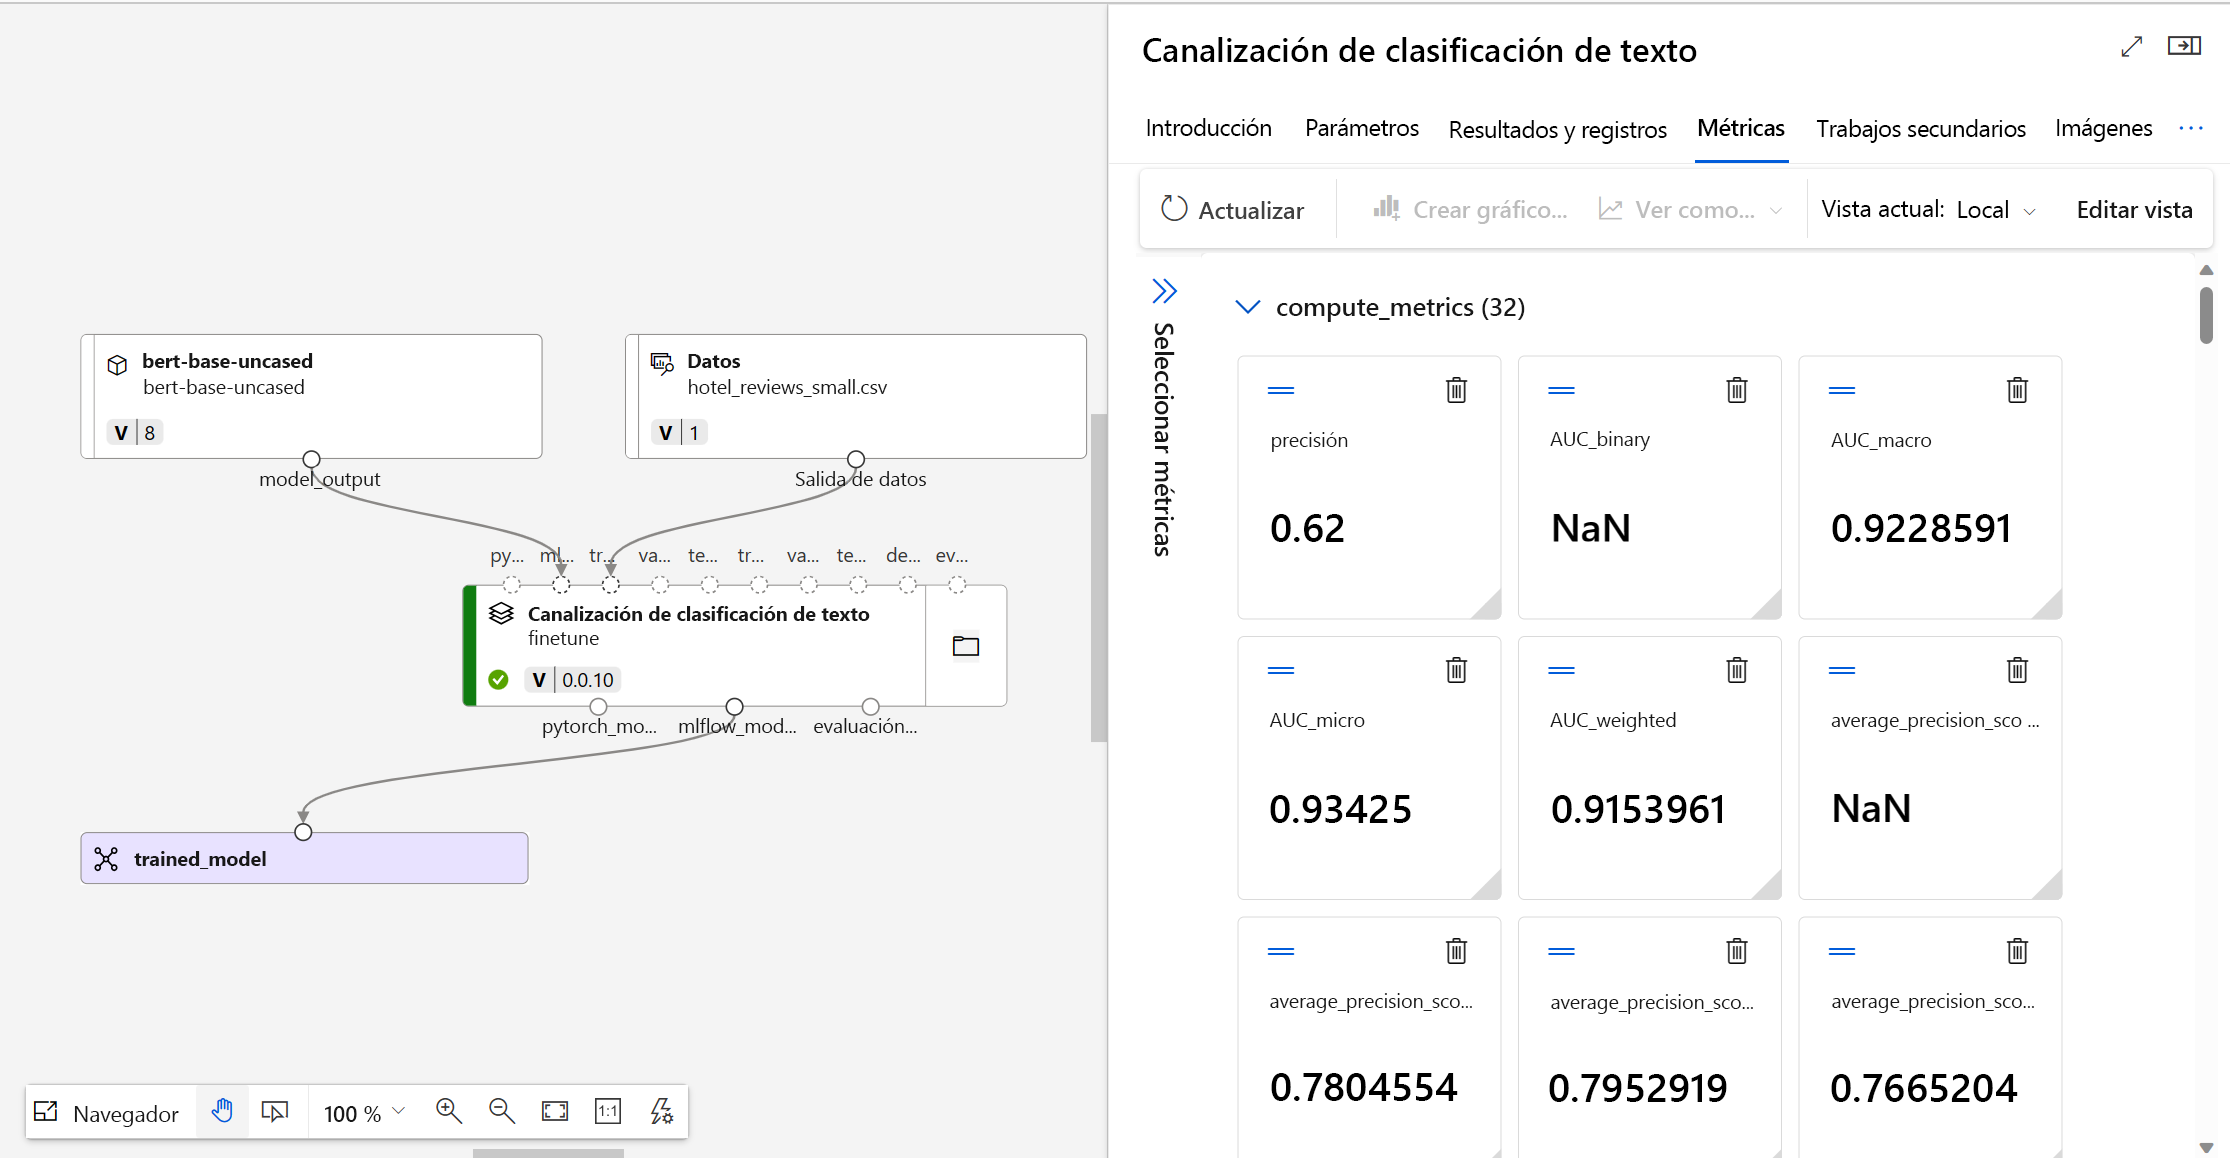Click the metrics panel scrollbar thumb

pos(2206,315)
